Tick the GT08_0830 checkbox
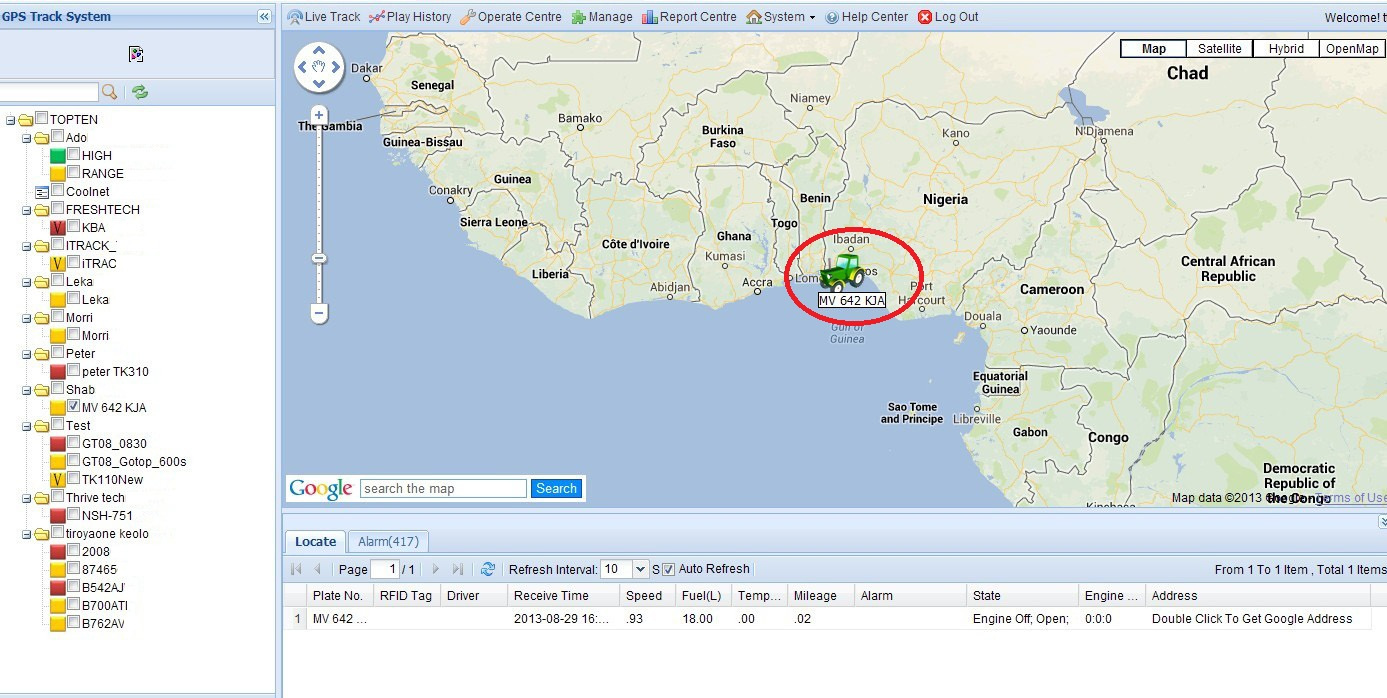The height and width of the screenshot is (698, 1387). pos(74,442)
